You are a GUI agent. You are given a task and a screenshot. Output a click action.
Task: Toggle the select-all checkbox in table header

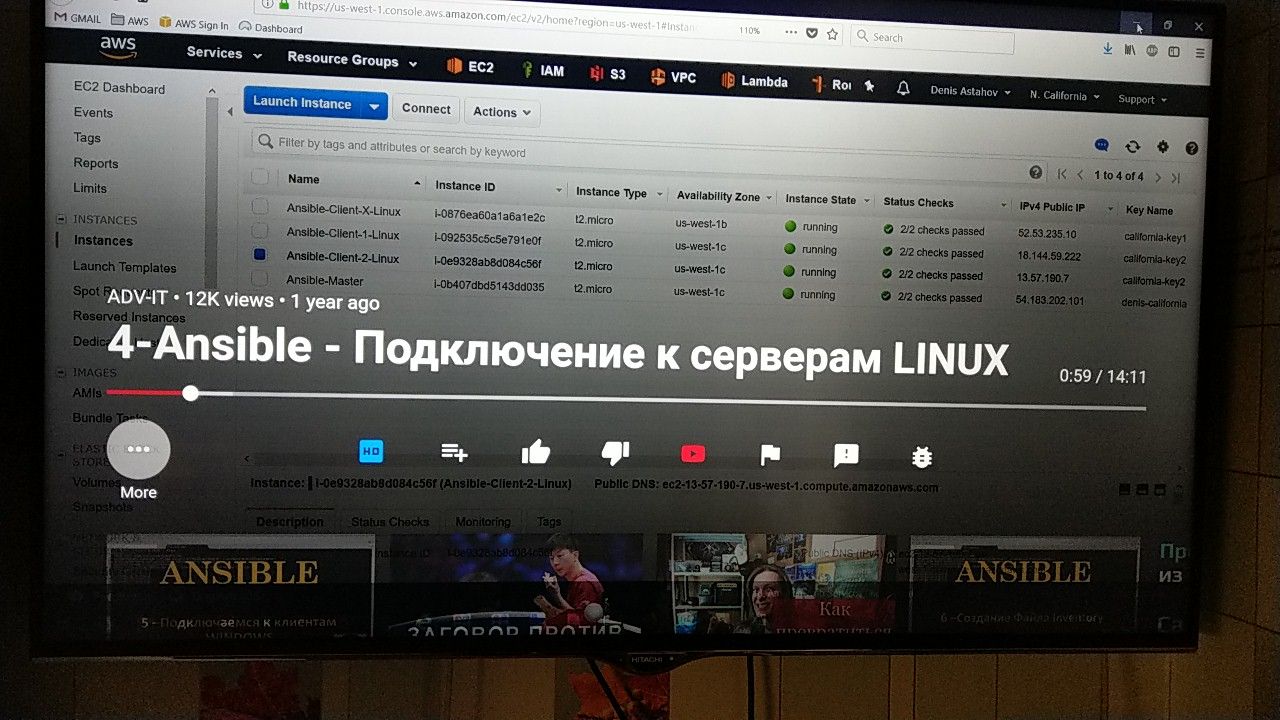tap(260, 177)
